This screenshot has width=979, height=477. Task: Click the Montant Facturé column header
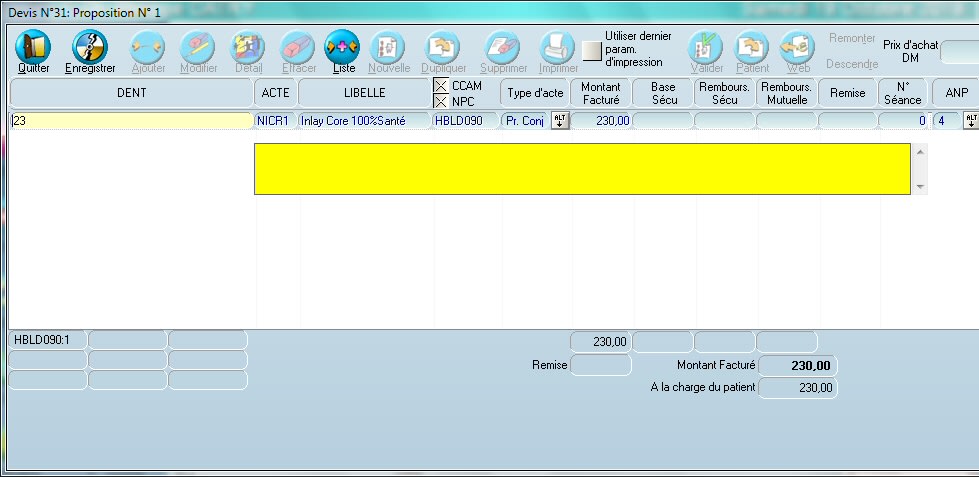tap(601, 93)
